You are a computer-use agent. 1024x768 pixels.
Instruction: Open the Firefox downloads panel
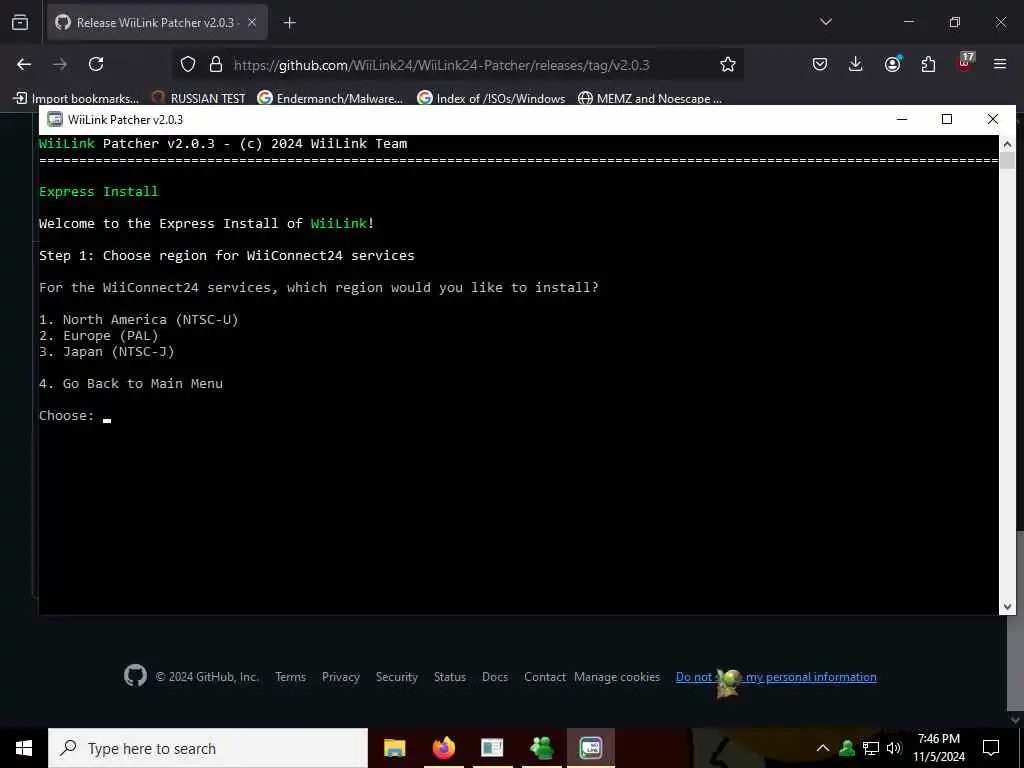pos(856,64)
